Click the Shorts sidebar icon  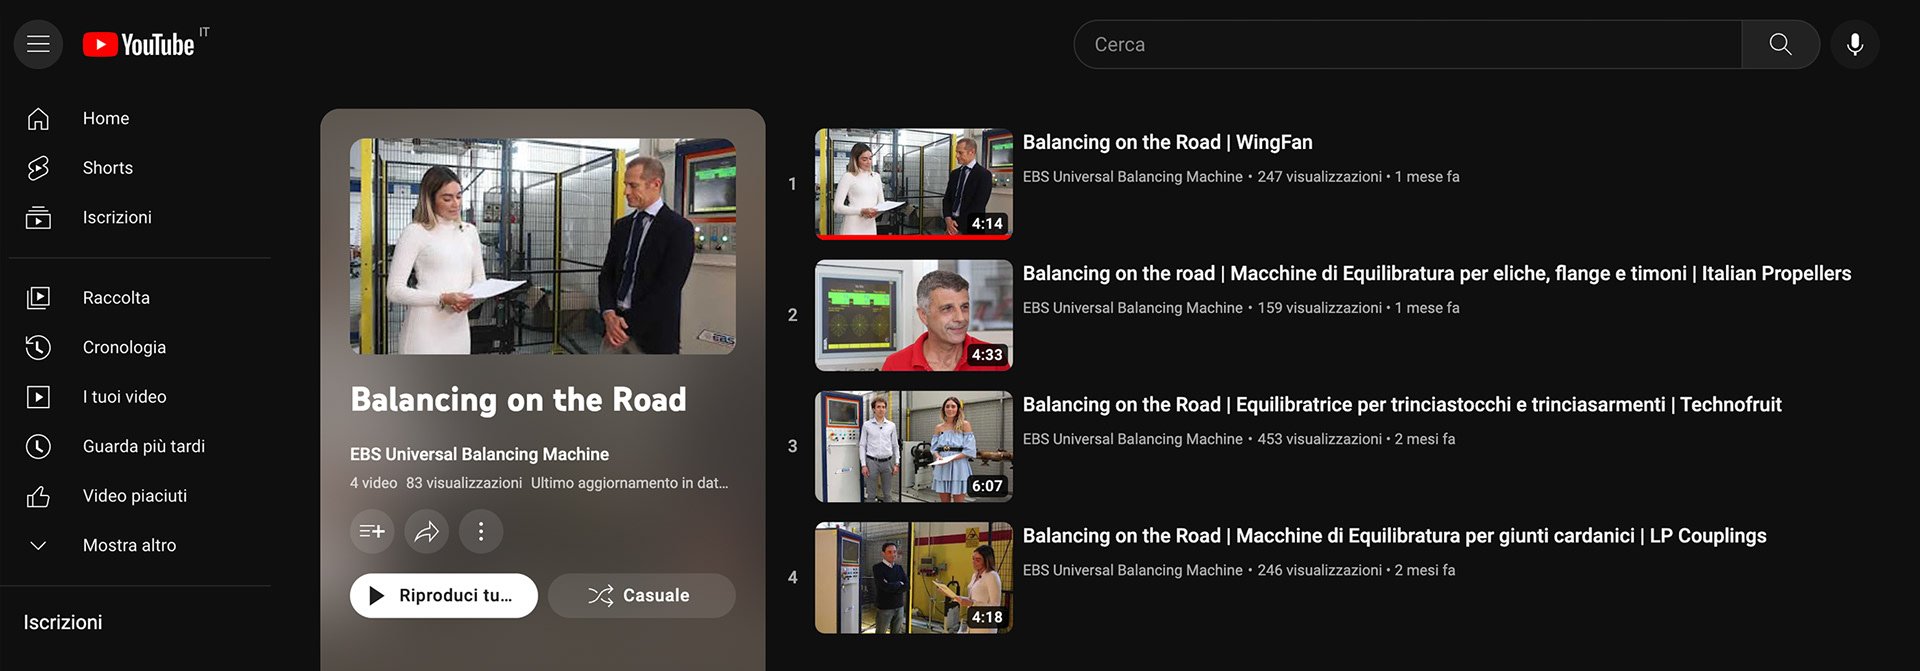38,168
